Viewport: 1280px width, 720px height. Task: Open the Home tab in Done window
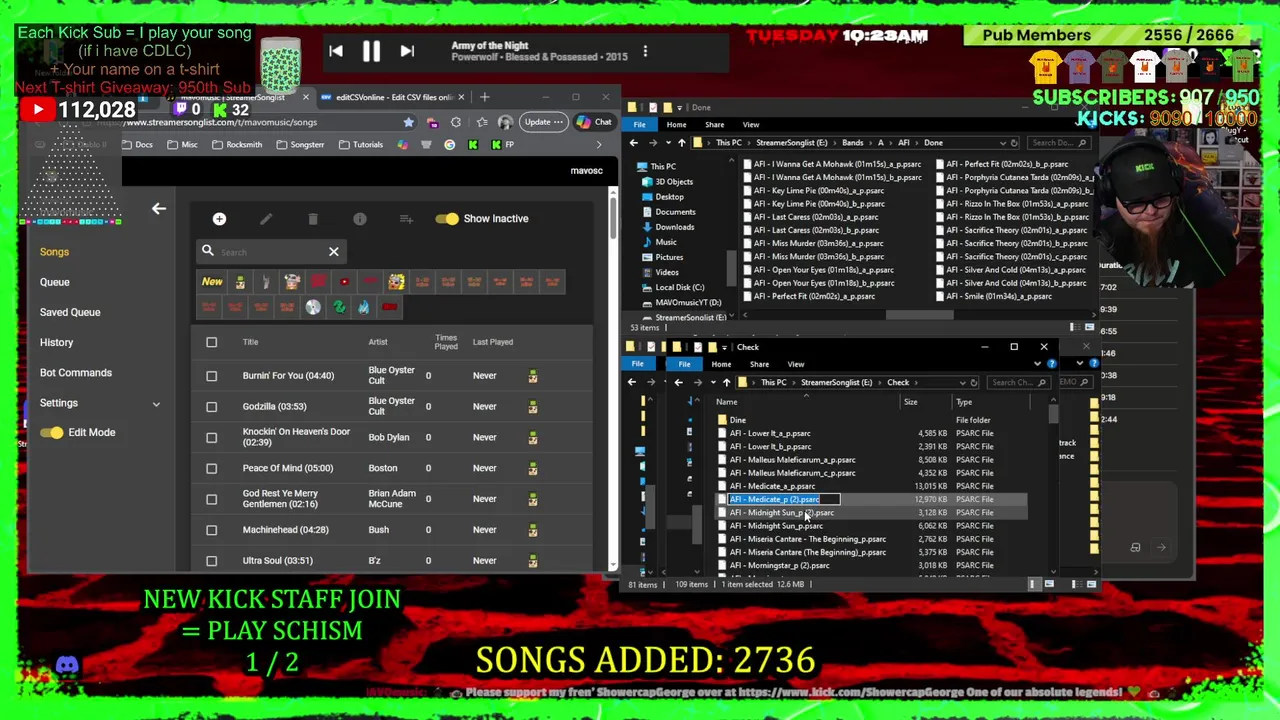(x=676, y=125)
